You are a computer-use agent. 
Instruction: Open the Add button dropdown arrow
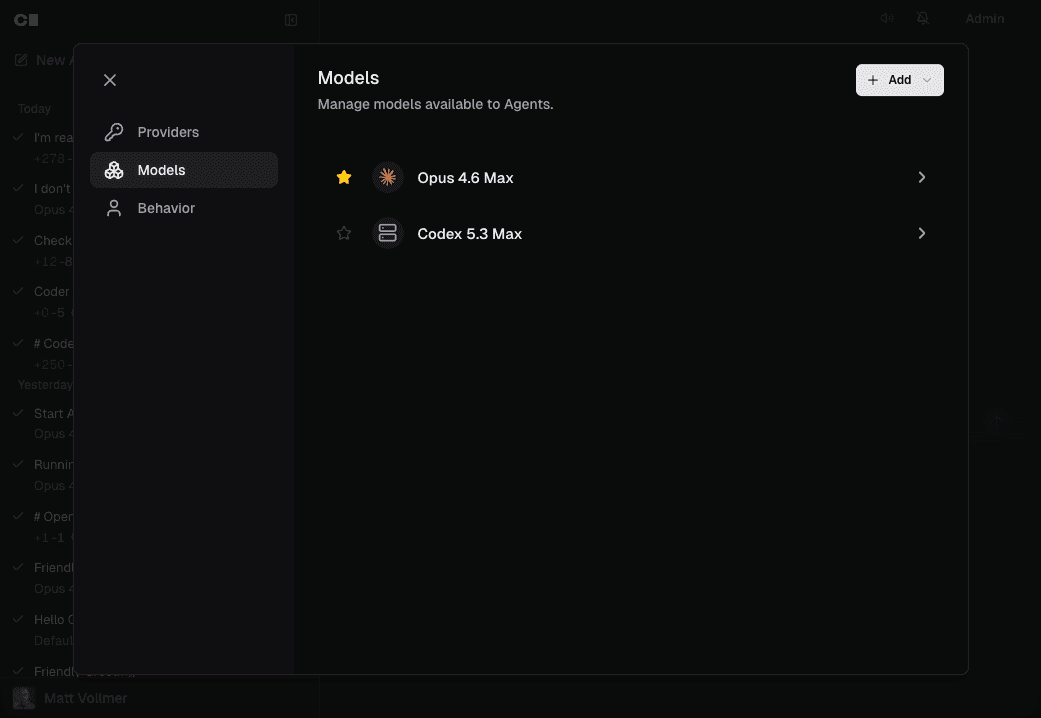click(x=927, y=80)
